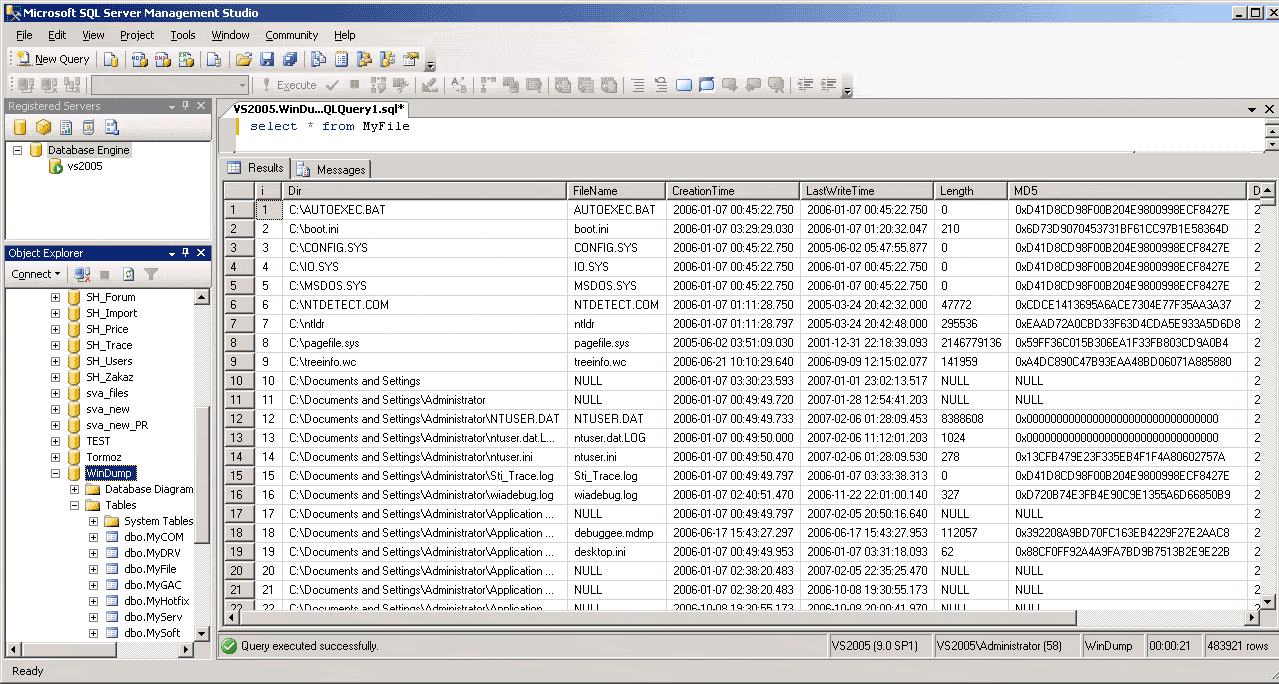Click the Decrease Indent toolbar icon
The height and width of the screenshot is (684, 1279).
[x=805, y=85]
